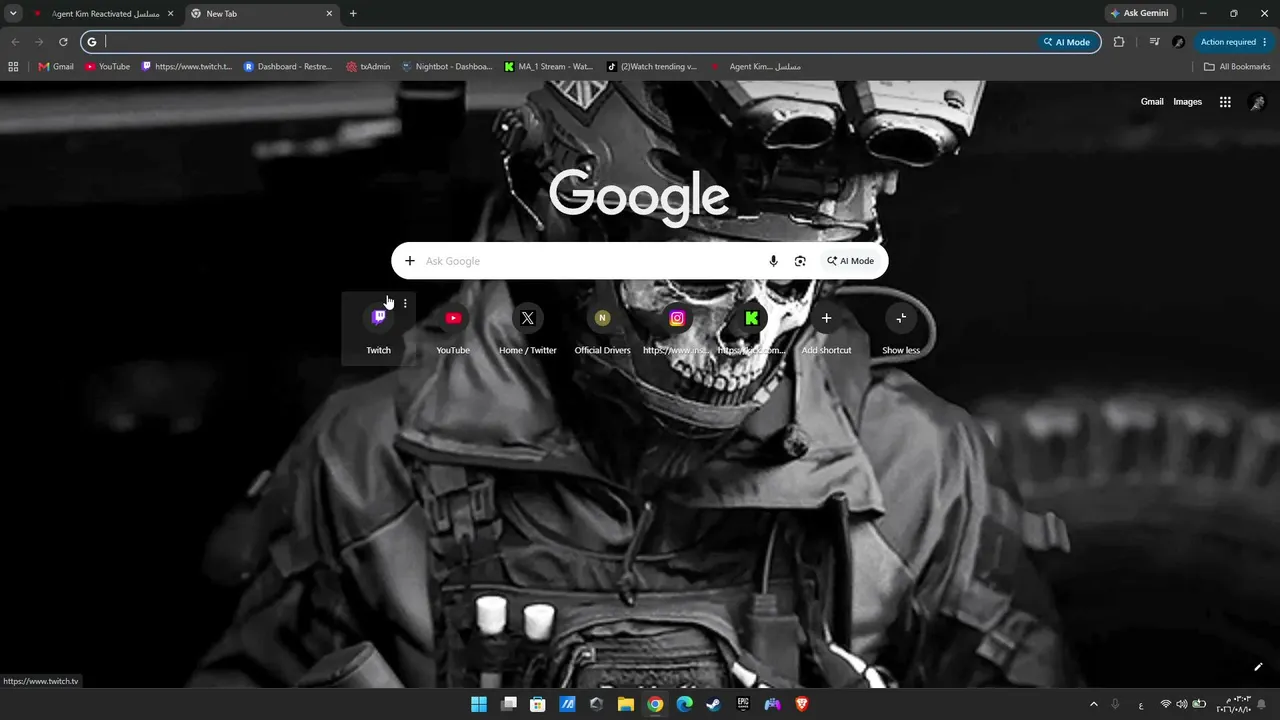The image size is (1280, 720).
Task: Launch Microsoft Store from the taskbar
Action: click(x=537, y=704)
